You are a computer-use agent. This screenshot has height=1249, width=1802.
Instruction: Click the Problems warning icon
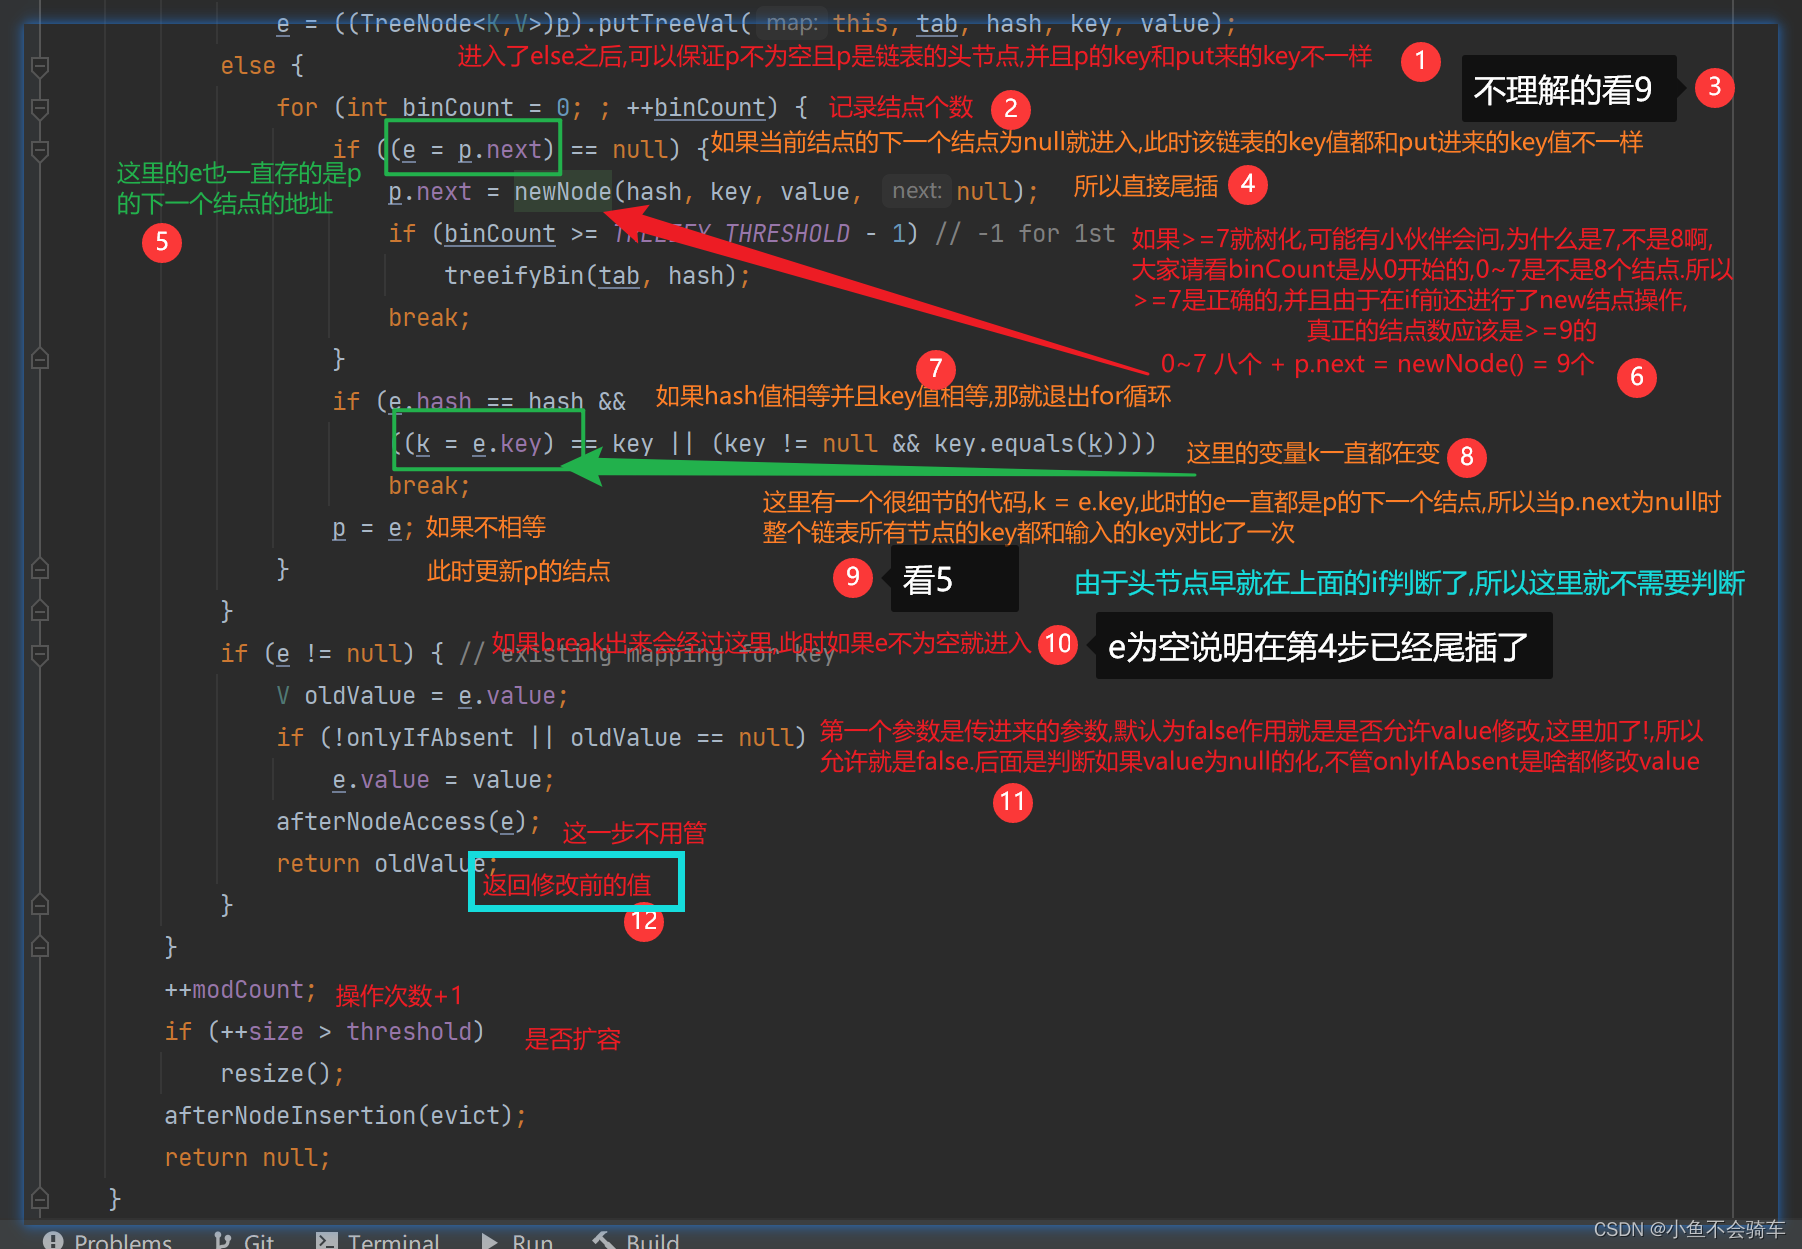pos(53,1241)
